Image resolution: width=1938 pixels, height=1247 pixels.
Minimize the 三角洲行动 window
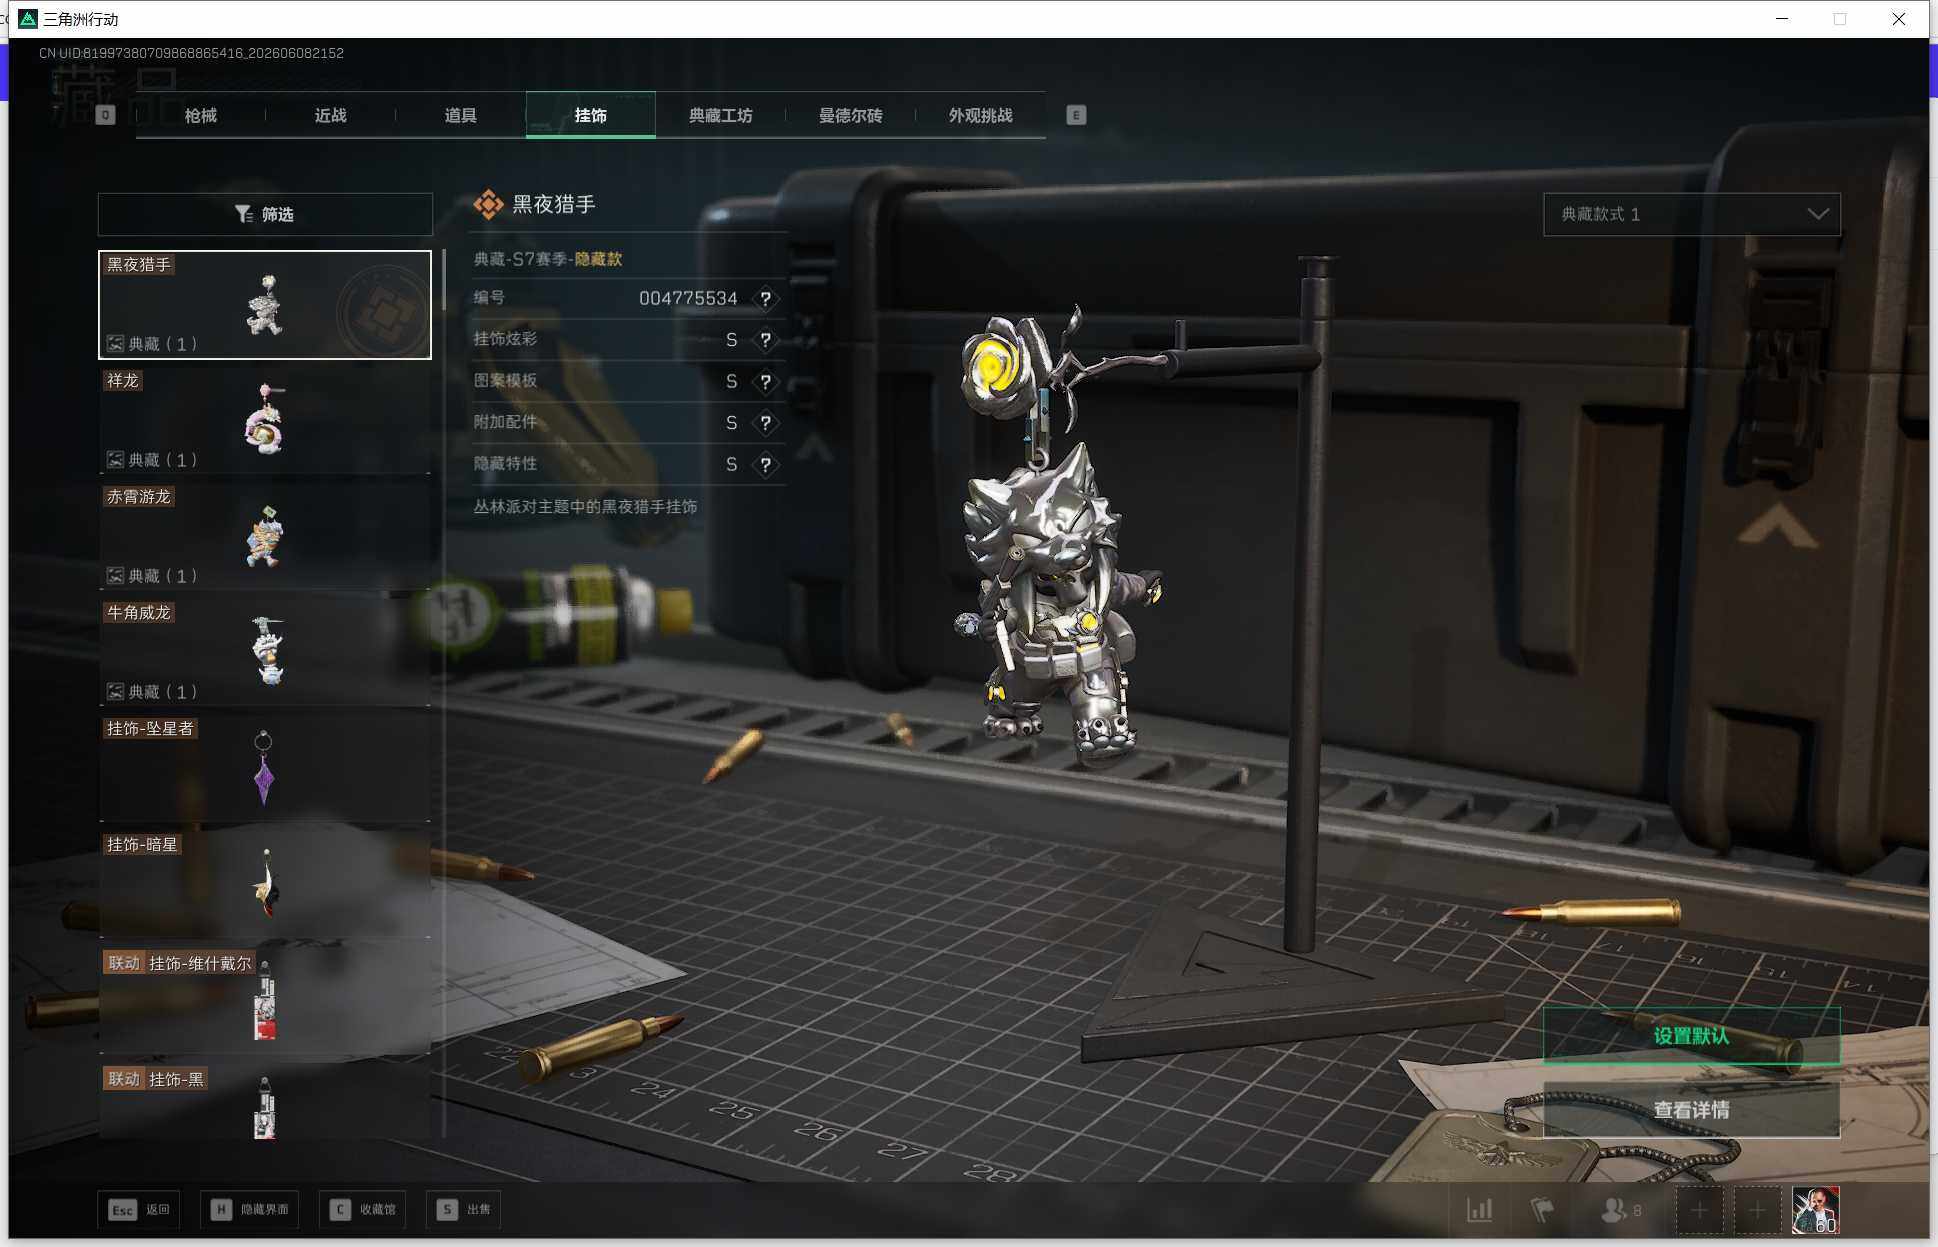(x=1782, y=19)
